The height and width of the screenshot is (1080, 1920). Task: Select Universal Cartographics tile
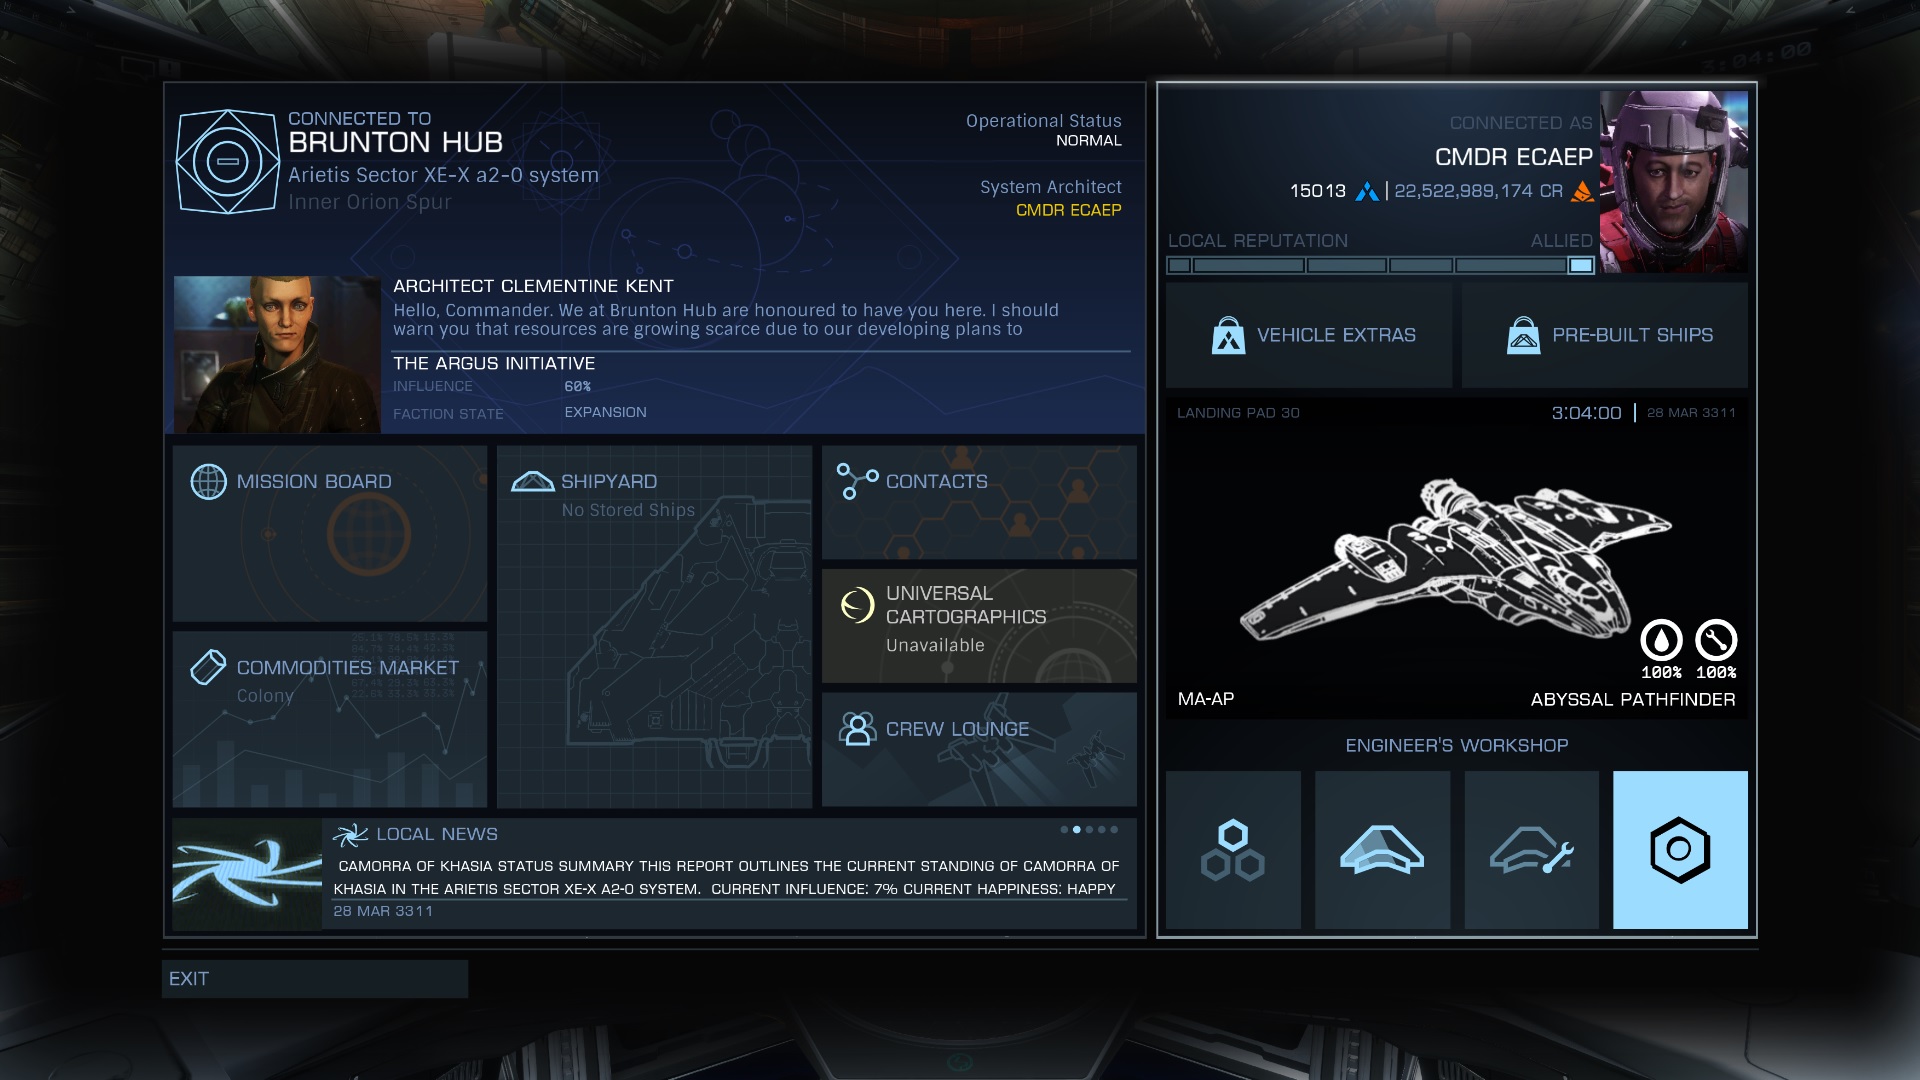pyautogui.click(x=979, y=626)
